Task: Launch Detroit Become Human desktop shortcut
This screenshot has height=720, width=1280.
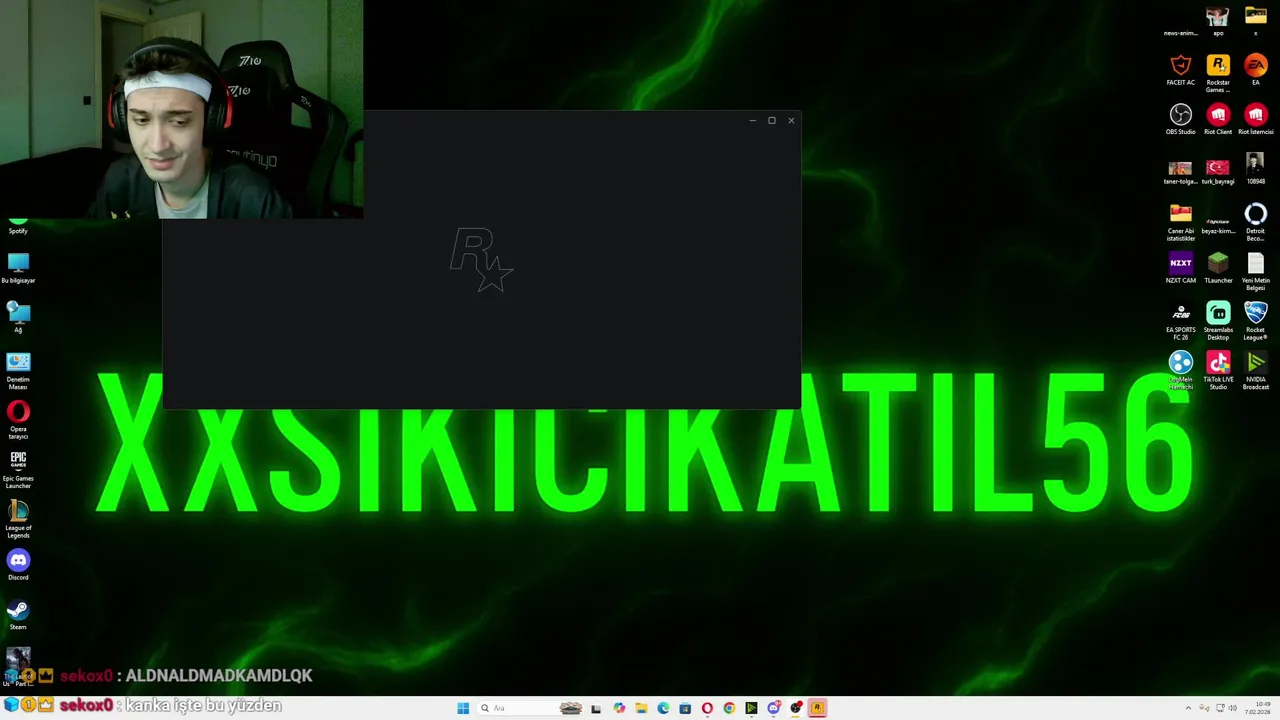Action: [x=1256, y=222]
